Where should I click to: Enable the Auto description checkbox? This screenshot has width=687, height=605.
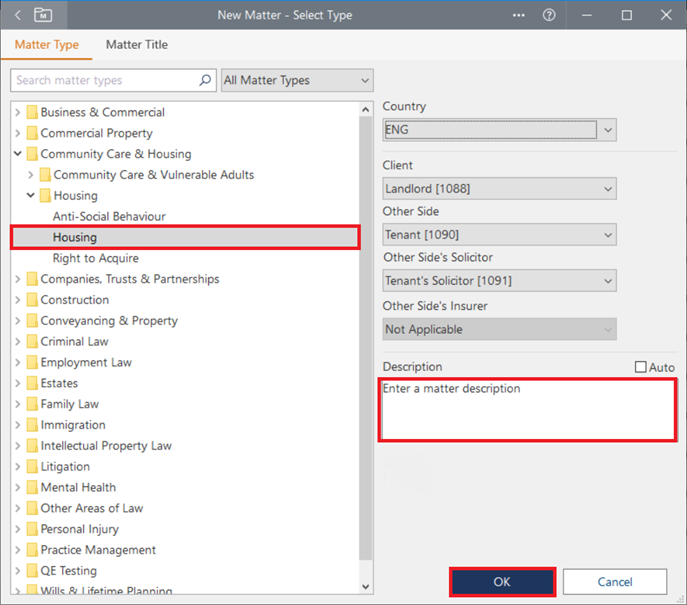[640, 367]
